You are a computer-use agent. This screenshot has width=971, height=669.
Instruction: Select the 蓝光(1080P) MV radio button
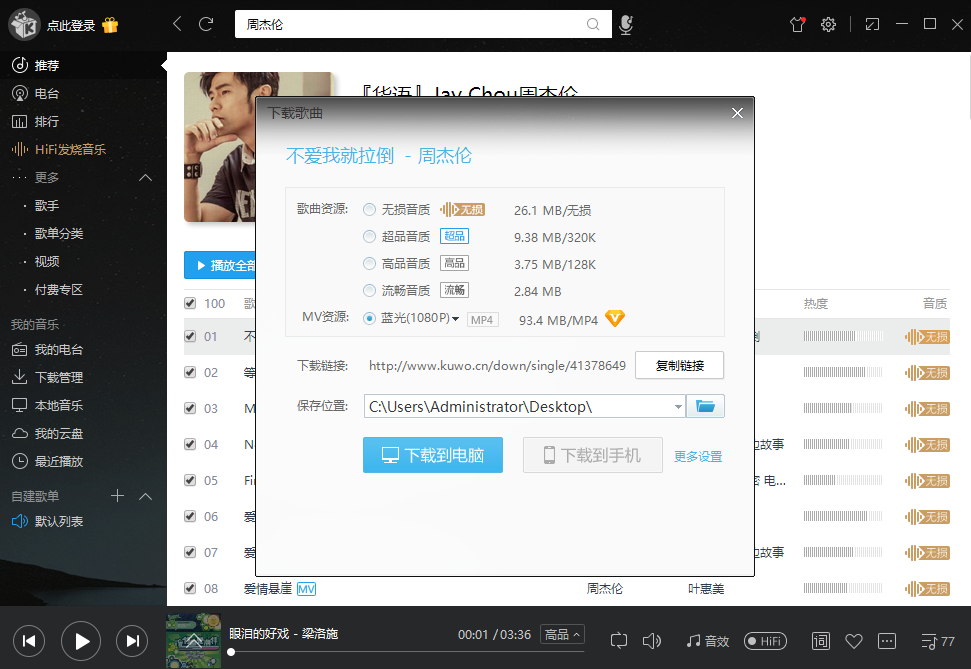tap(370, 318)
